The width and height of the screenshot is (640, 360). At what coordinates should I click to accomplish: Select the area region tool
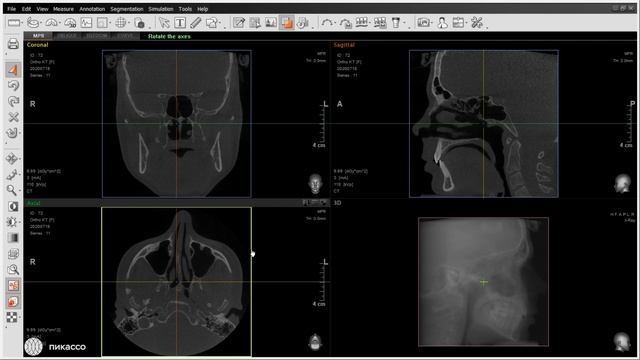[x=102, y=23]
